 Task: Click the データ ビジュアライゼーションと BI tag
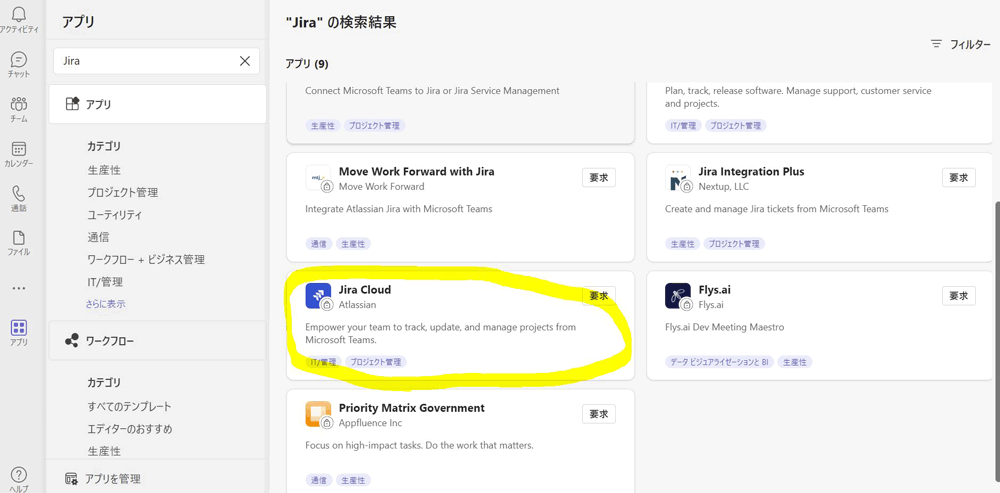[720, 362]
